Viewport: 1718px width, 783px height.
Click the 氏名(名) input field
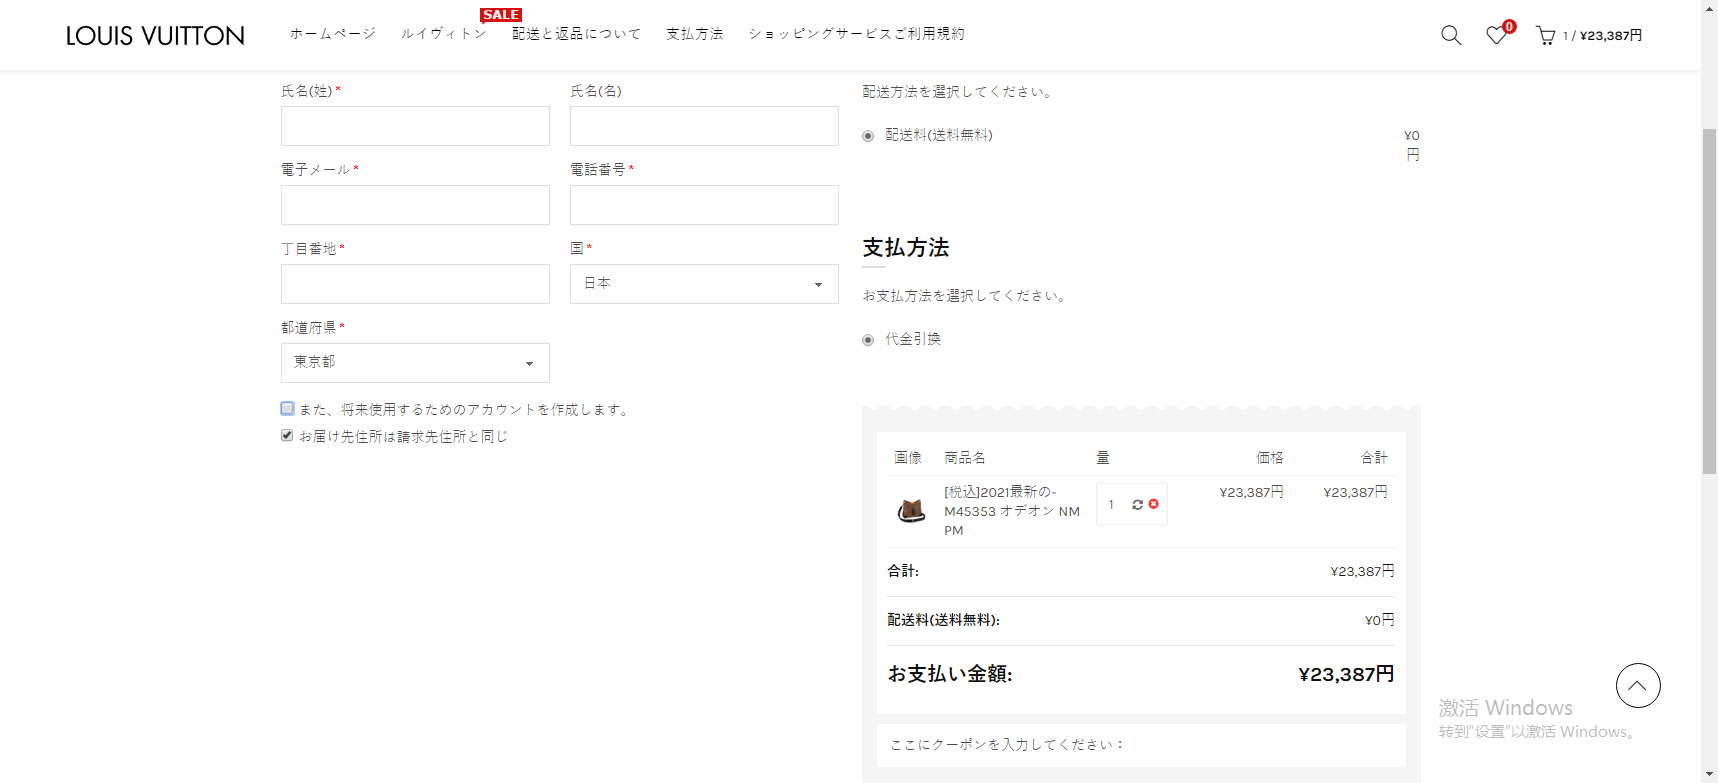tap(704, 126)
